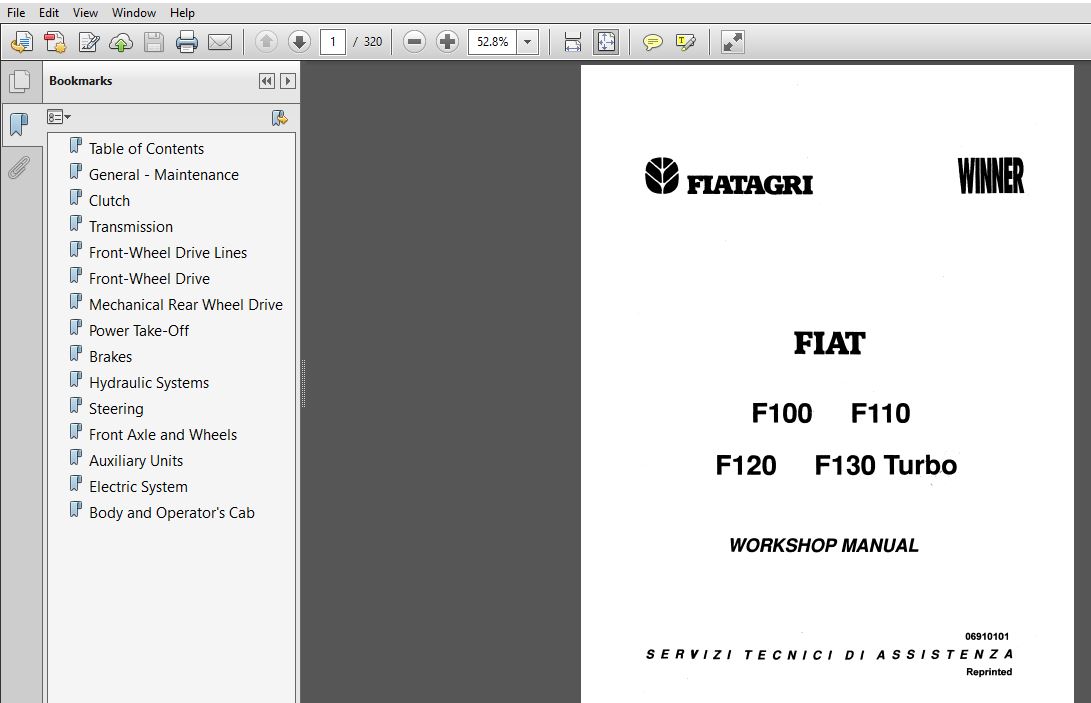
Task: Open the Auxiliary Units bookmark
Action: click(x=136, y=461)
